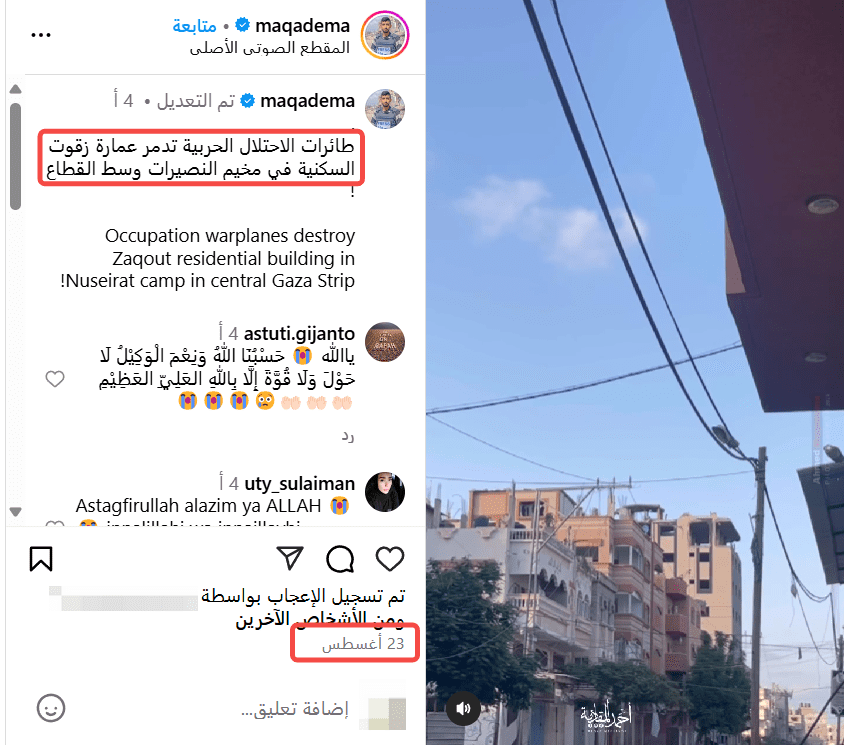
Task: Save the post with bookmark icon
Action: pos(41,559)
